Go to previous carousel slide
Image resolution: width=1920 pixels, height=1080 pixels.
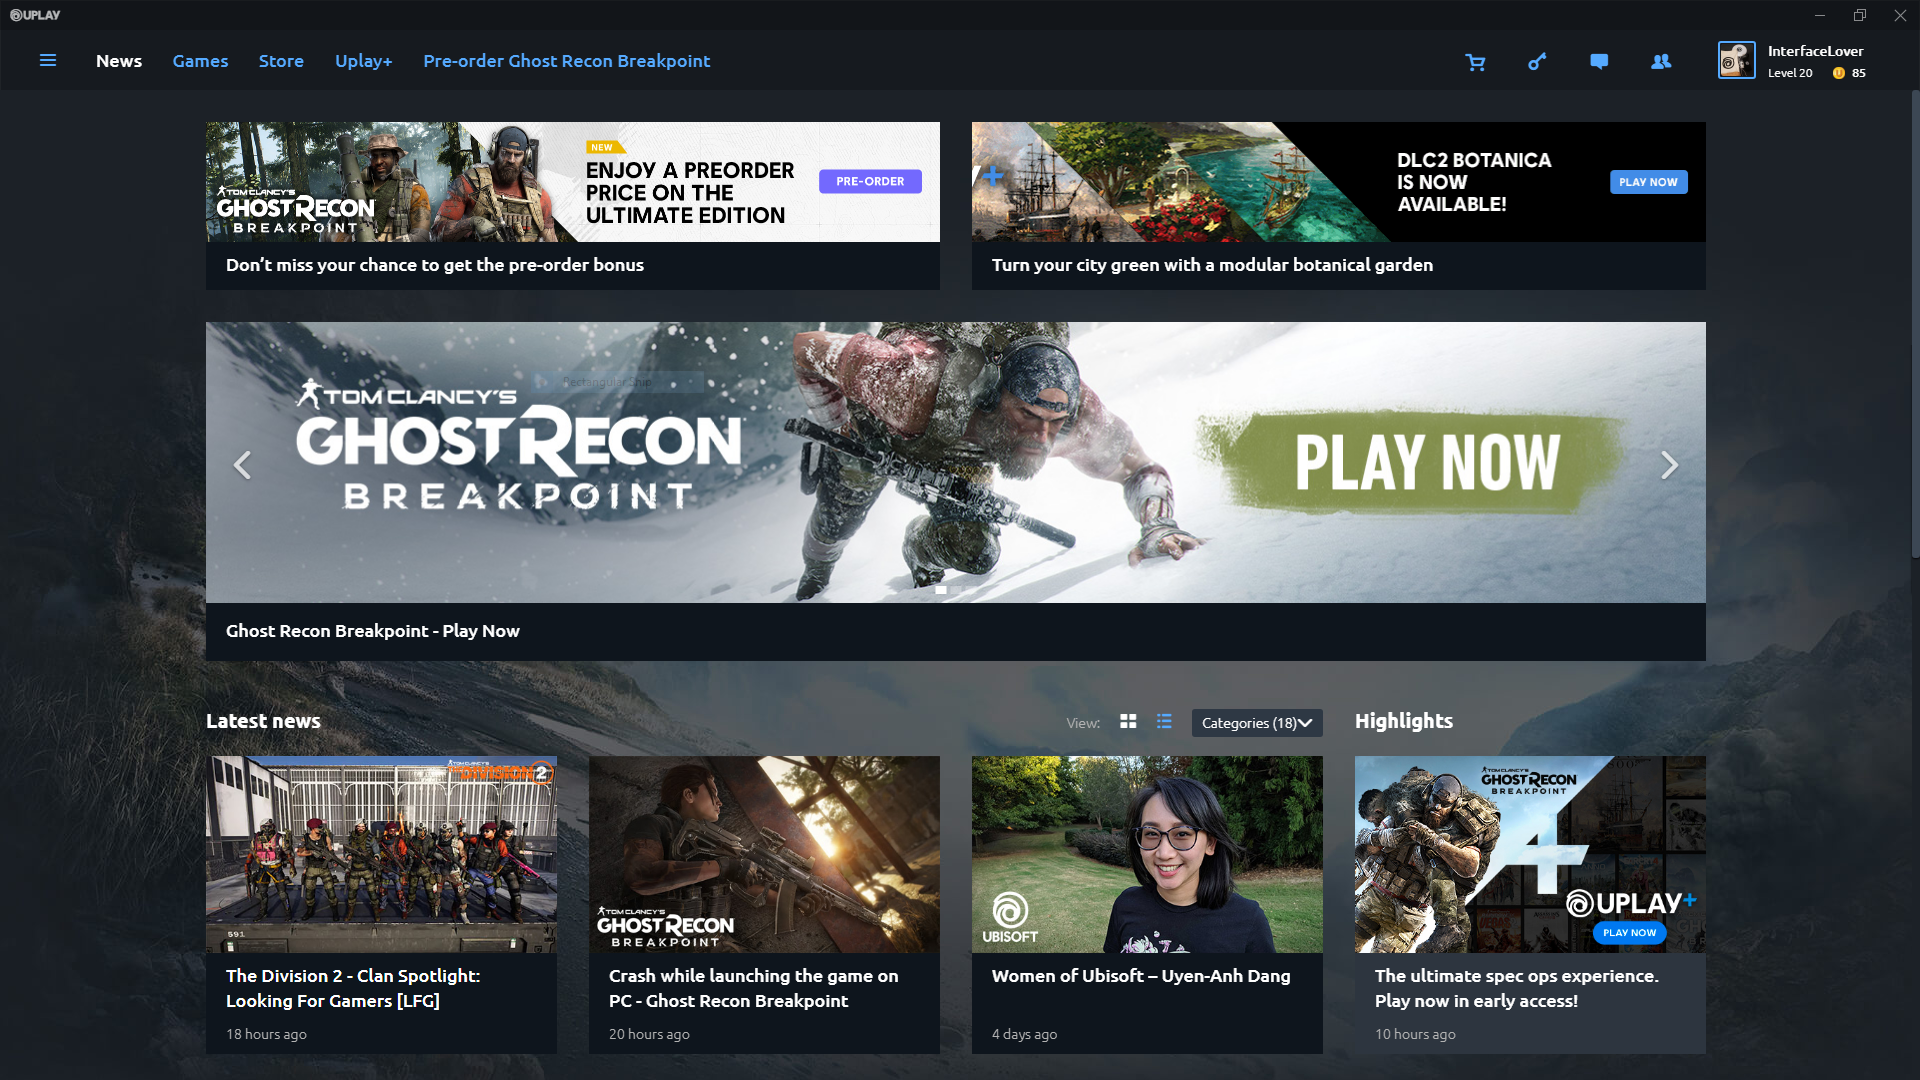point(242,465)
